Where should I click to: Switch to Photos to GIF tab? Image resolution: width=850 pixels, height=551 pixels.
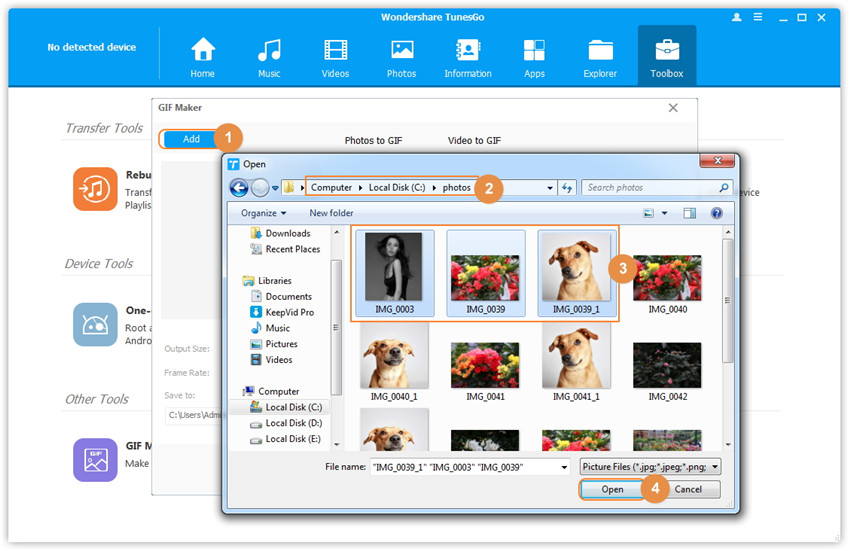coord(374,140)
